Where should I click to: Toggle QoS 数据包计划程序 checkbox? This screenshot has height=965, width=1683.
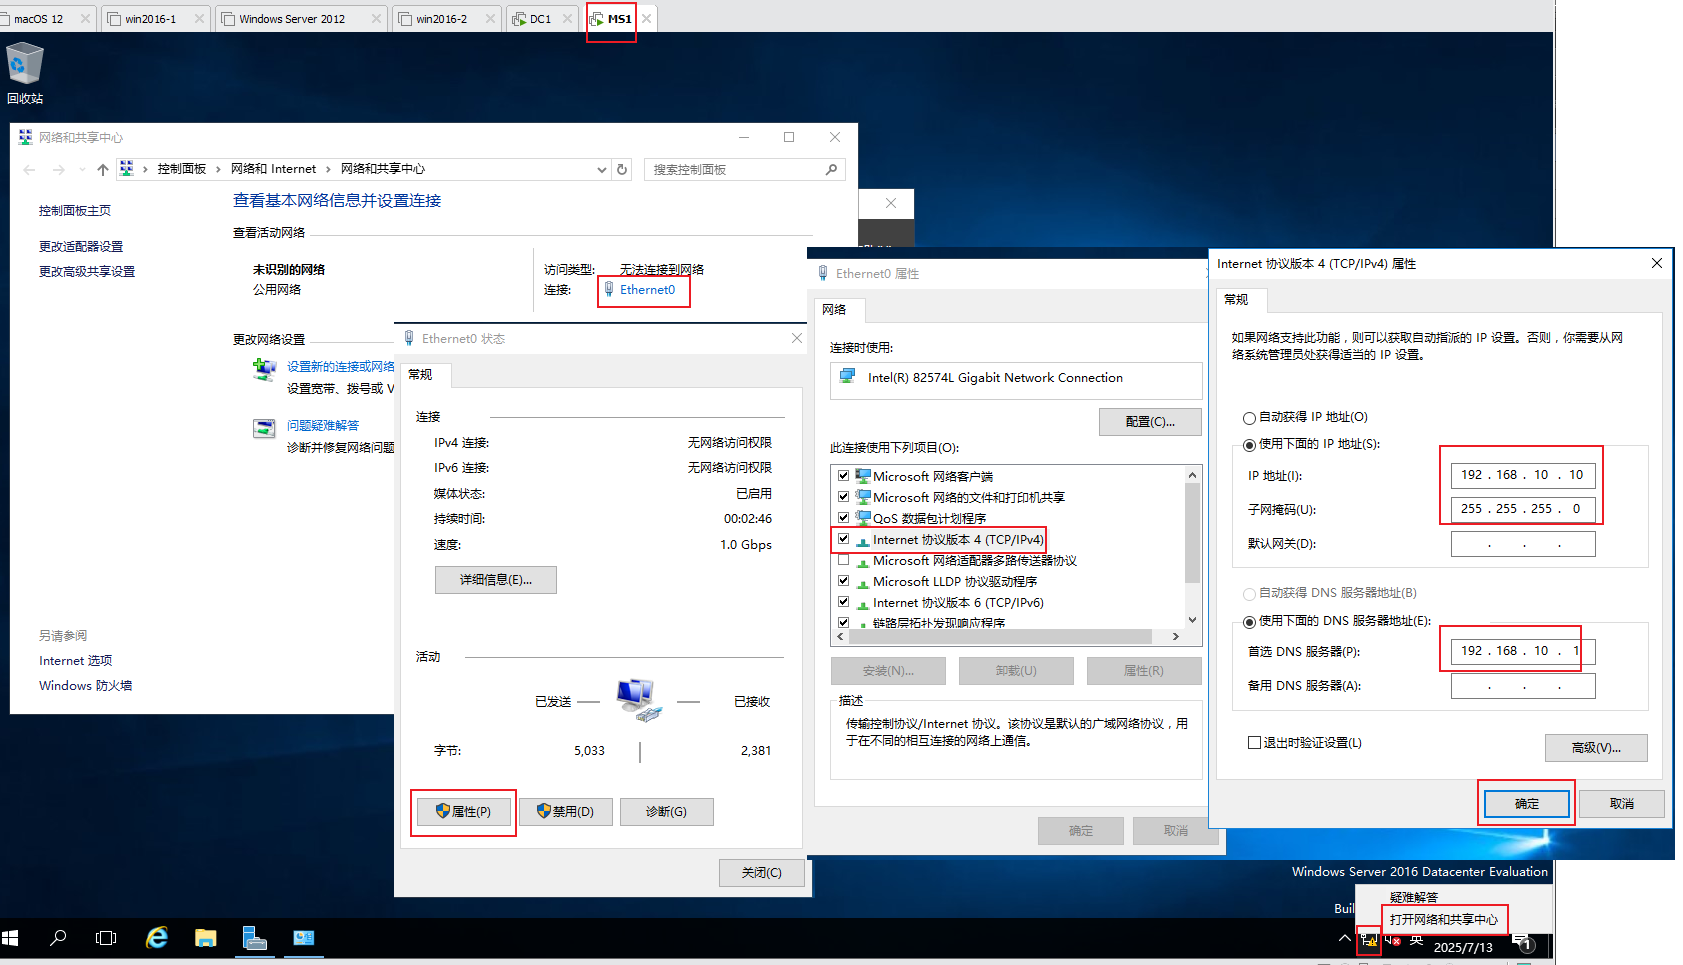844,518
